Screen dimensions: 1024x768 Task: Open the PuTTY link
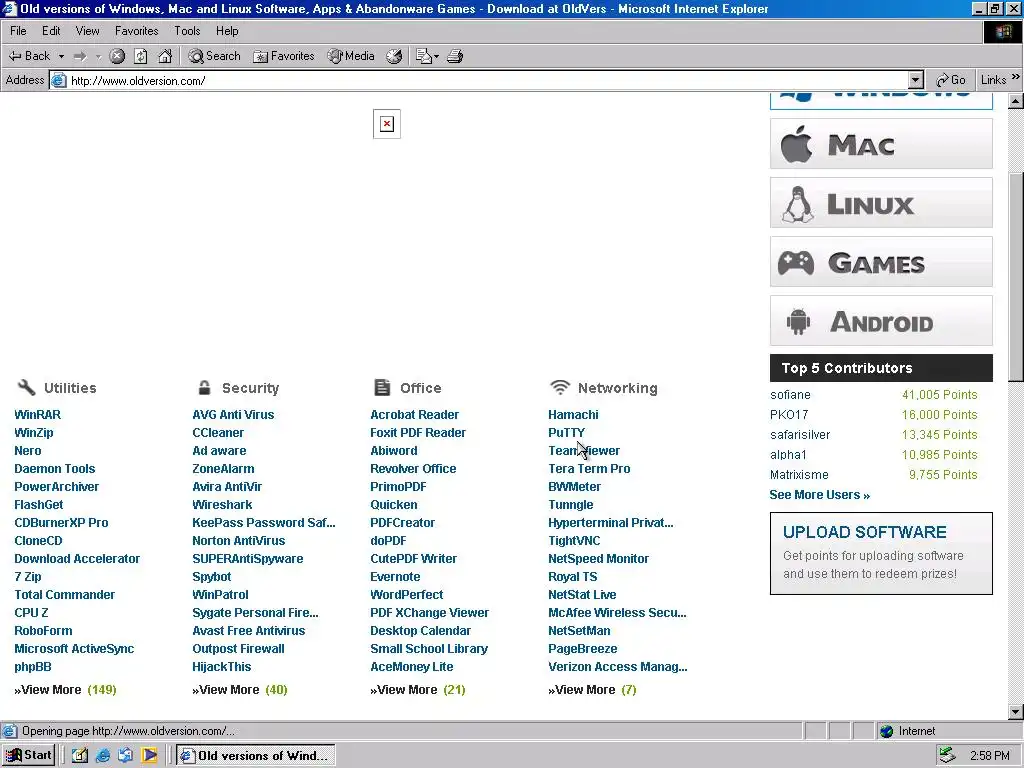566,433
